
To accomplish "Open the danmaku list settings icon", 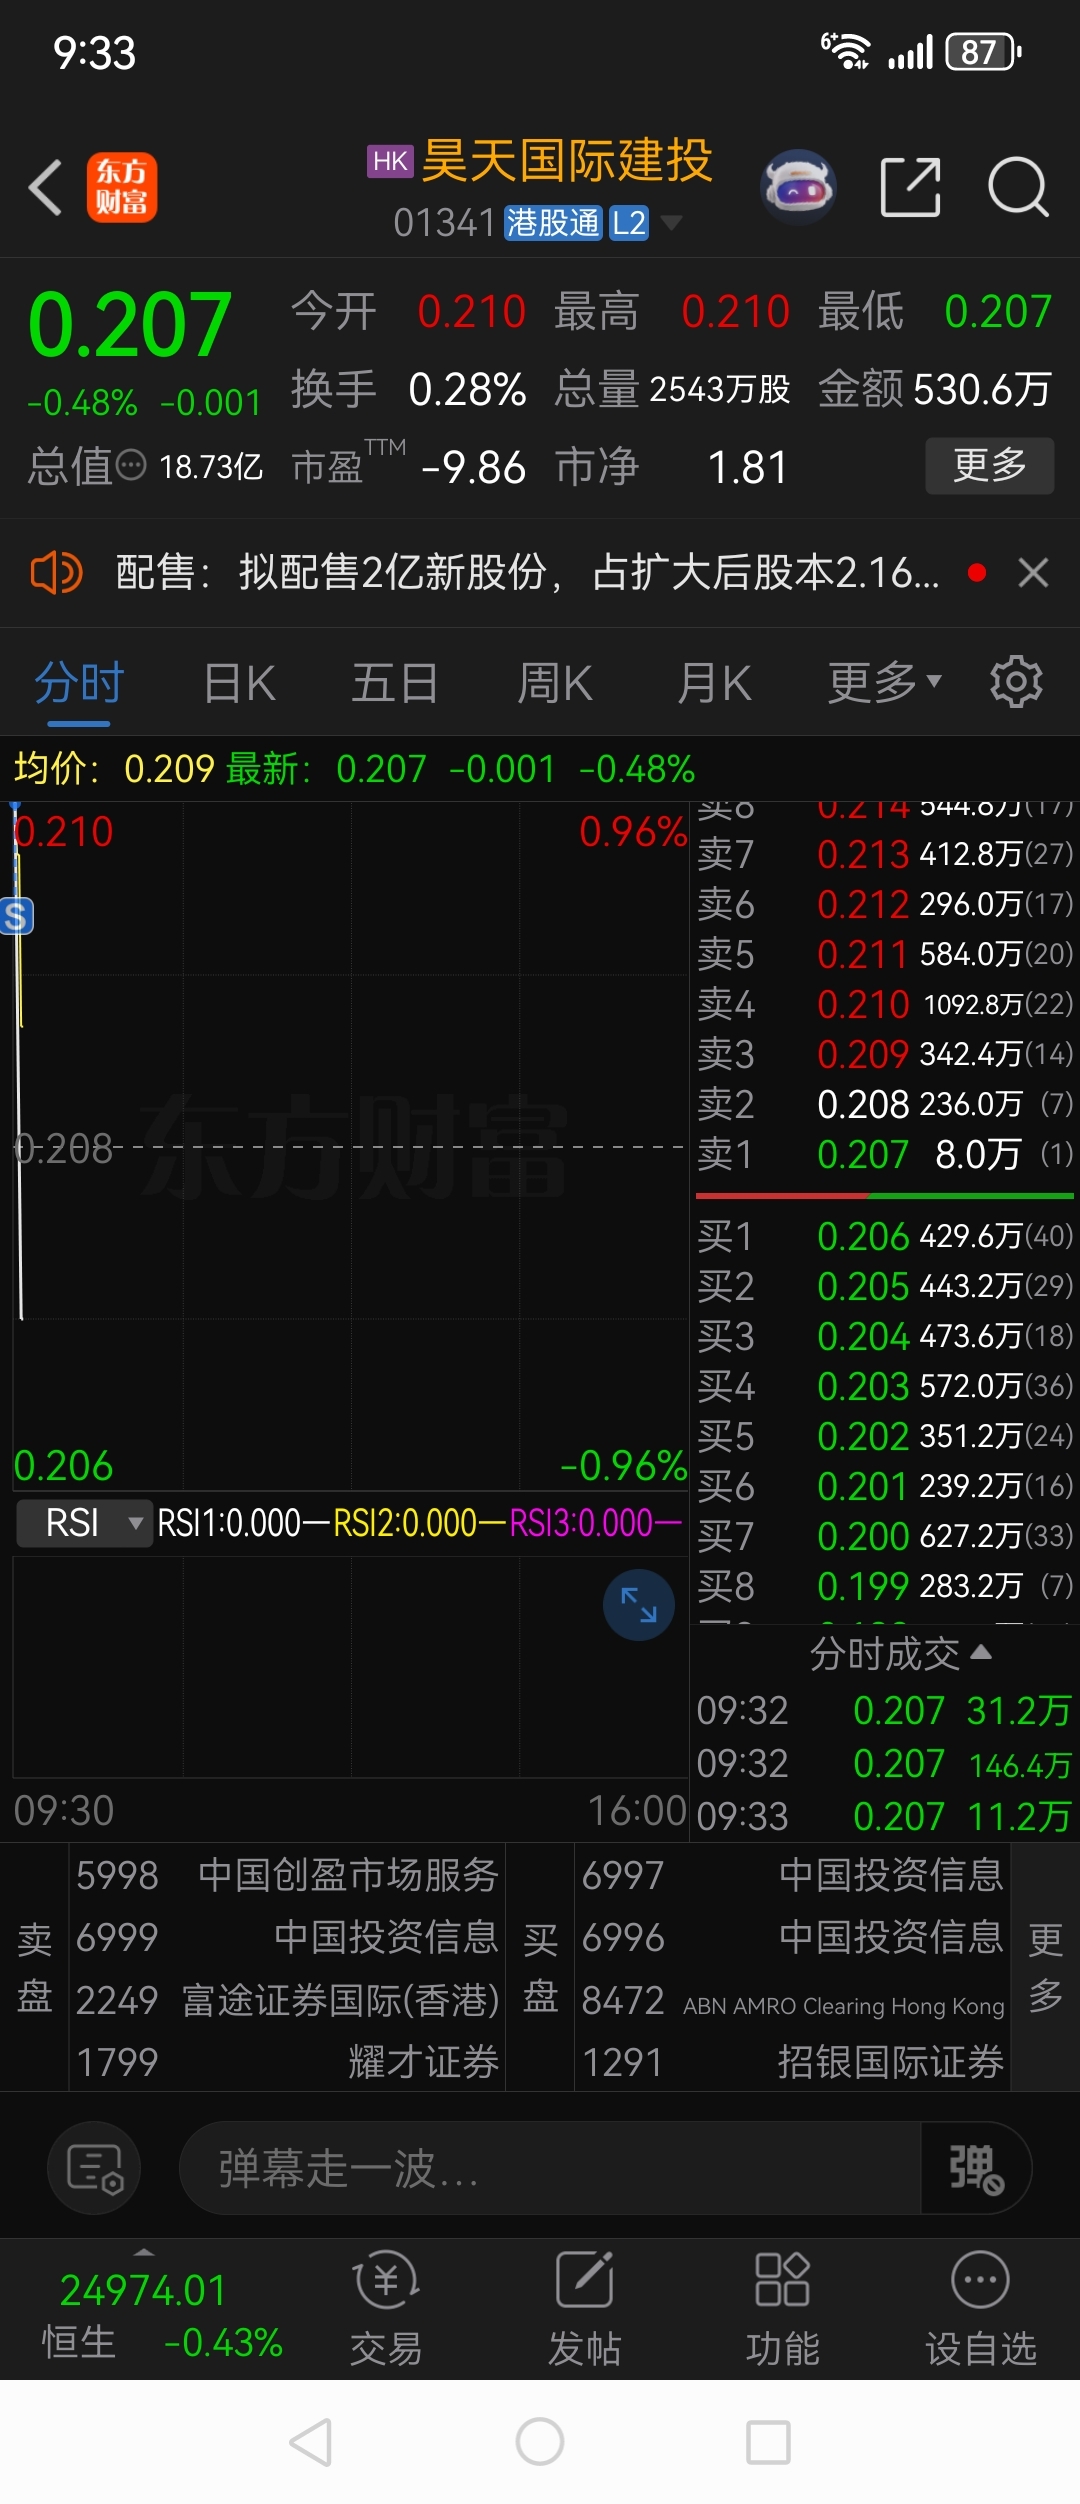I will 95,2168.
